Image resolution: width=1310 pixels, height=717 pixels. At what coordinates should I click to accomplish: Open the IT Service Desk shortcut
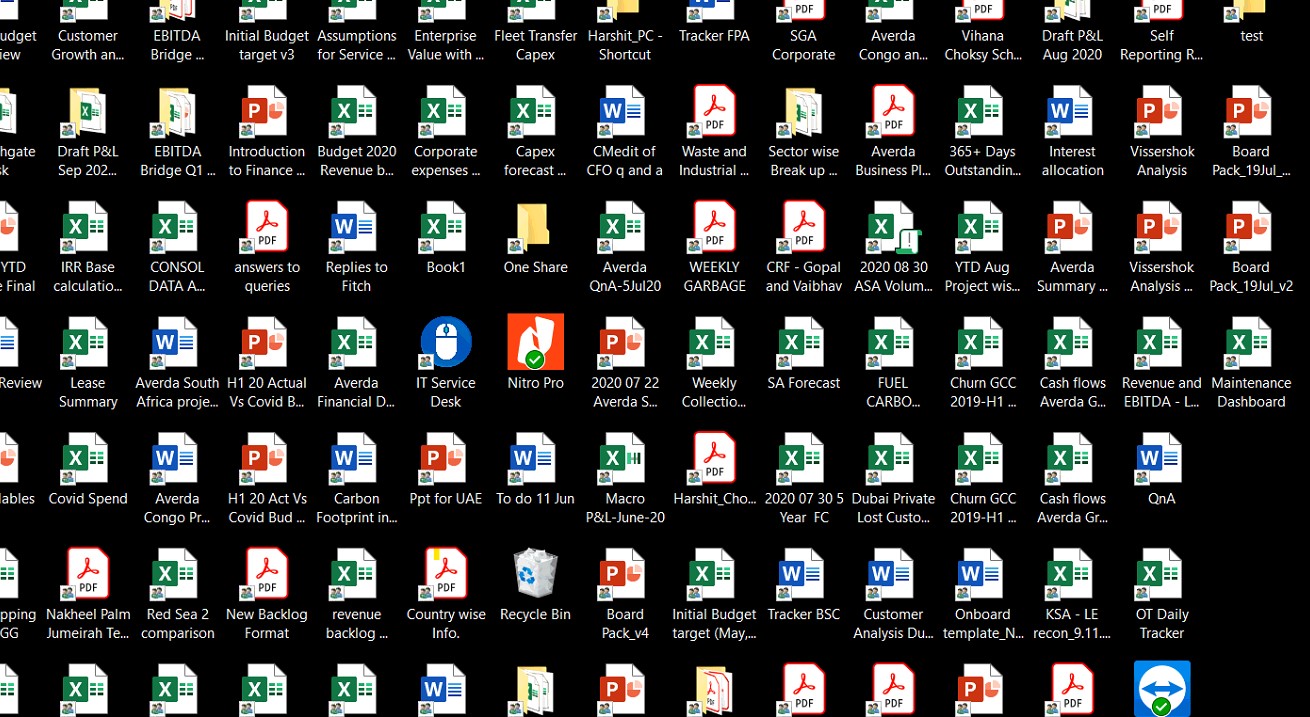click(446, 342)
